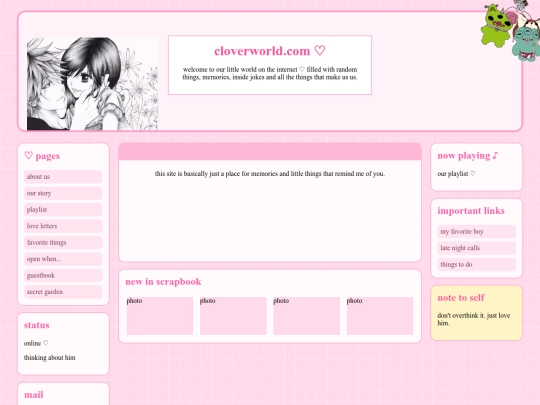Select the third scrapbook photo placeholder
The height and width of the screenshot is (405, 540).
[307, 316]
